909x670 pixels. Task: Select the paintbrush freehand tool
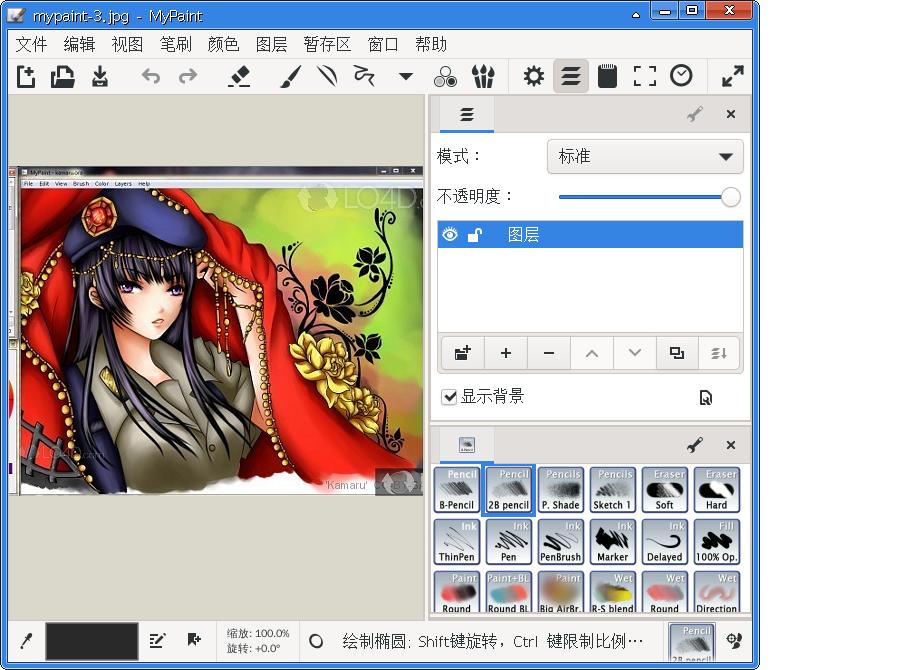point(290,76)
